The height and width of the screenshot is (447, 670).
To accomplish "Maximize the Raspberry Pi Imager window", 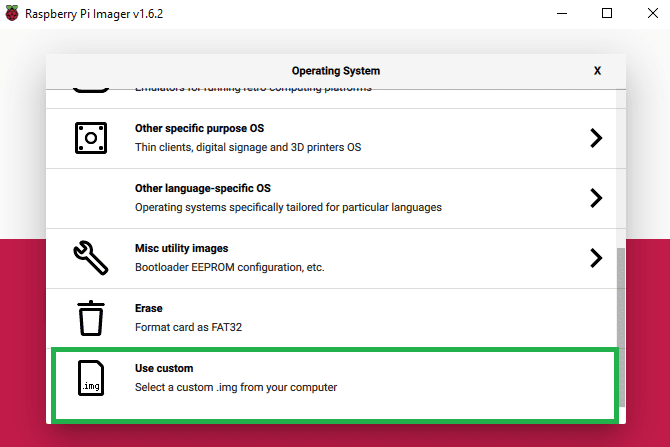I will [607, 13].
